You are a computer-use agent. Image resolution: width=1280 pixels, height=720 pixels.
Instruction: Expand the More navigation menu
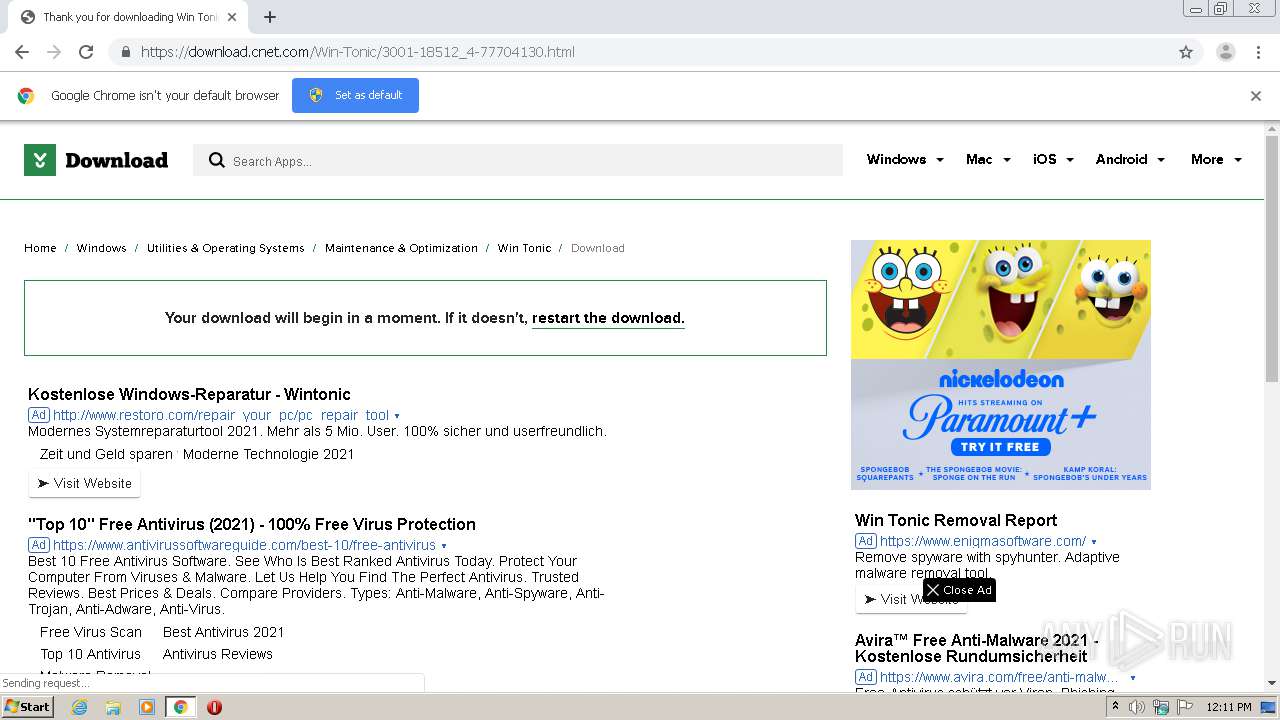(1216, 160)
